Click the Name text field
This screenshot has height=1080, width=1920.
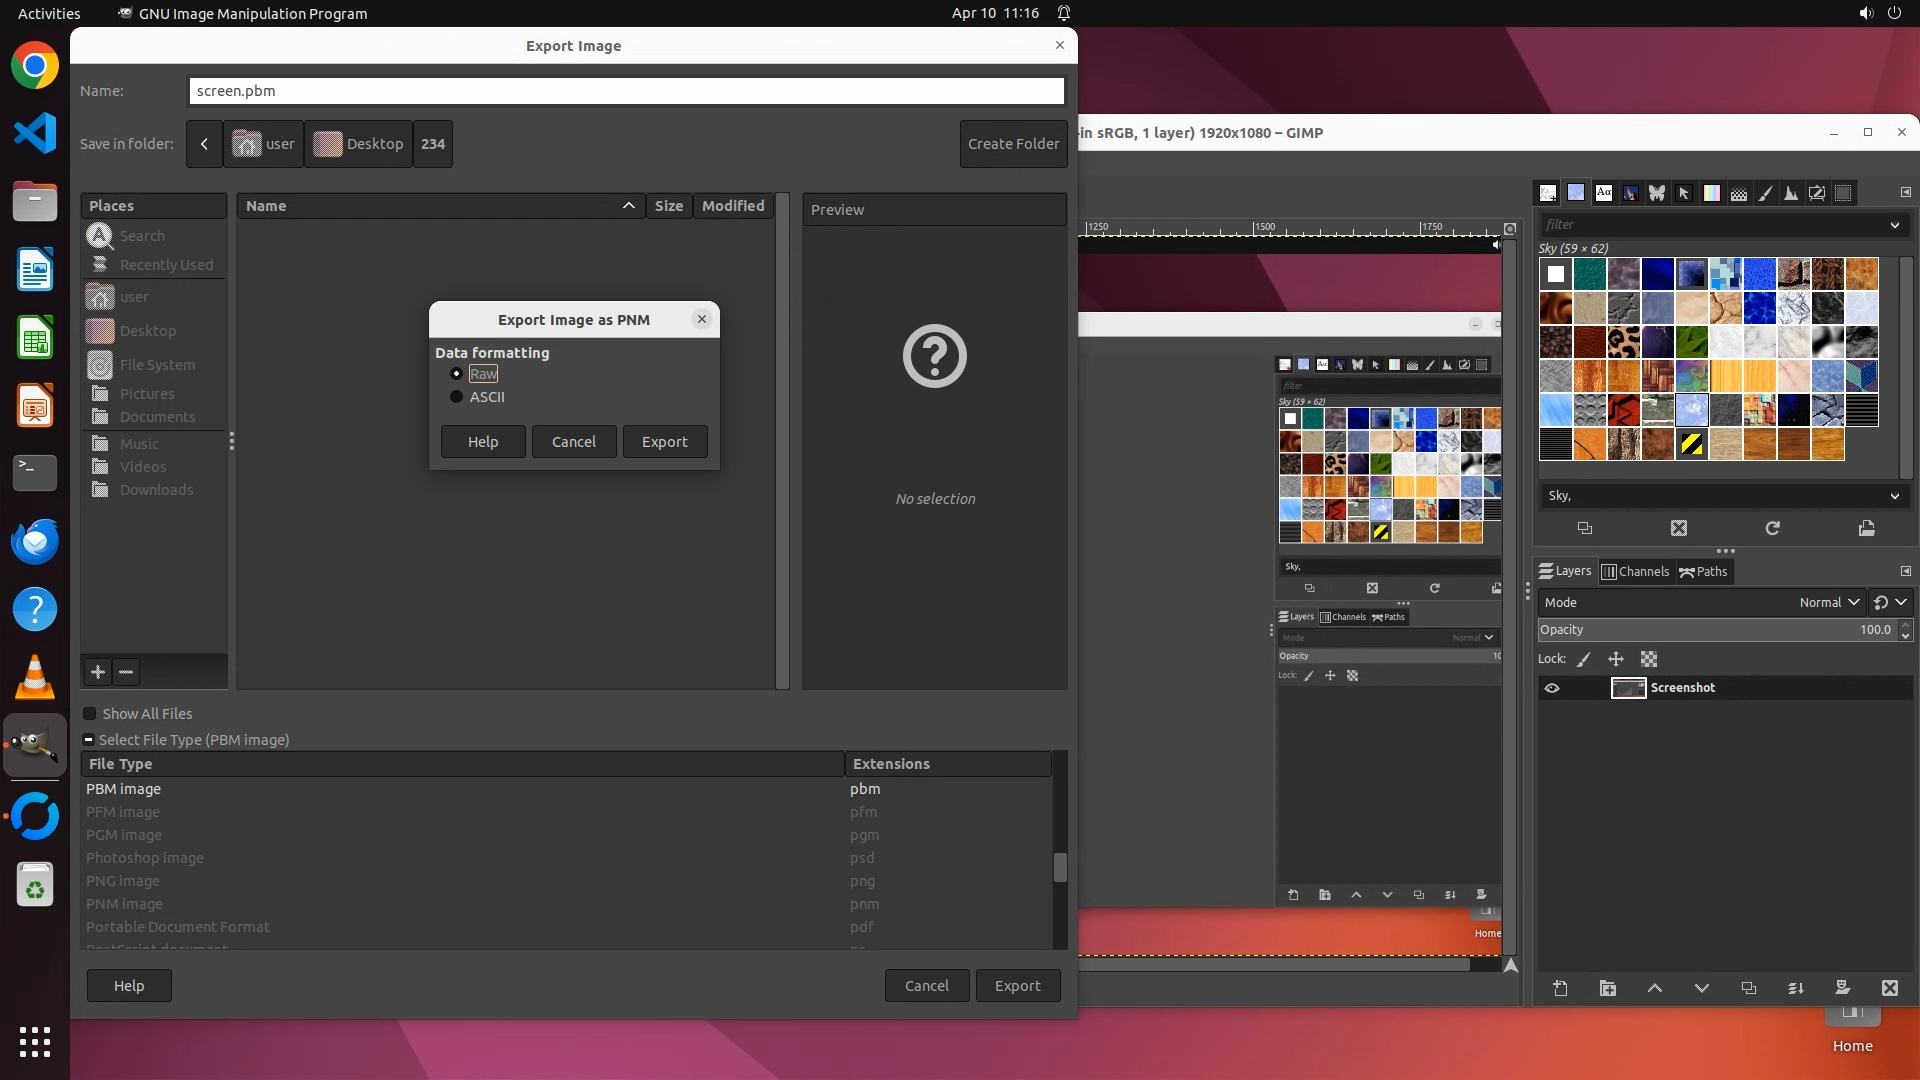pos(626,91)
